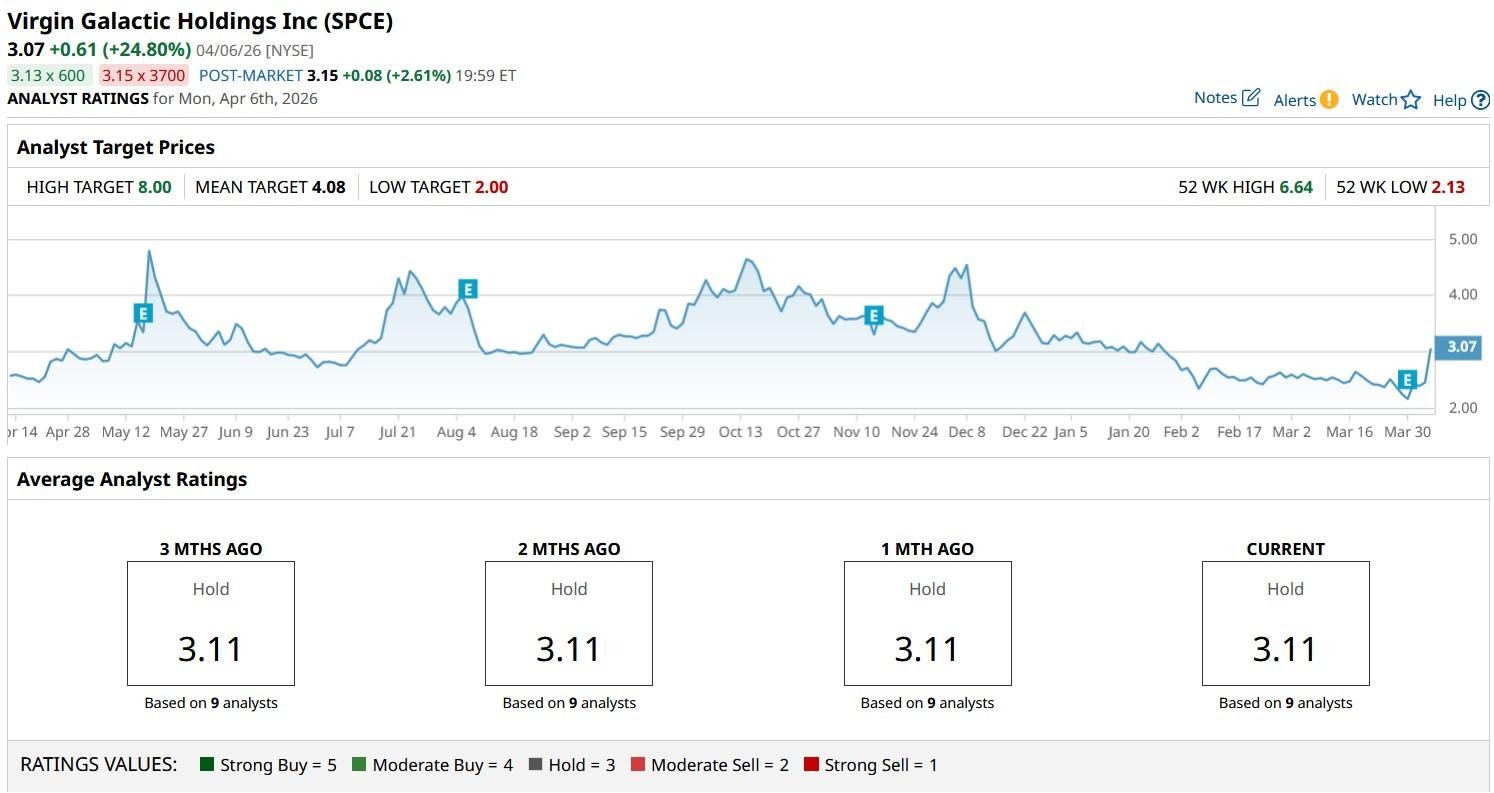
Task: Click the Strong Sell = 1 legend text
Action: pyautogui.click(x=881, y=765)
